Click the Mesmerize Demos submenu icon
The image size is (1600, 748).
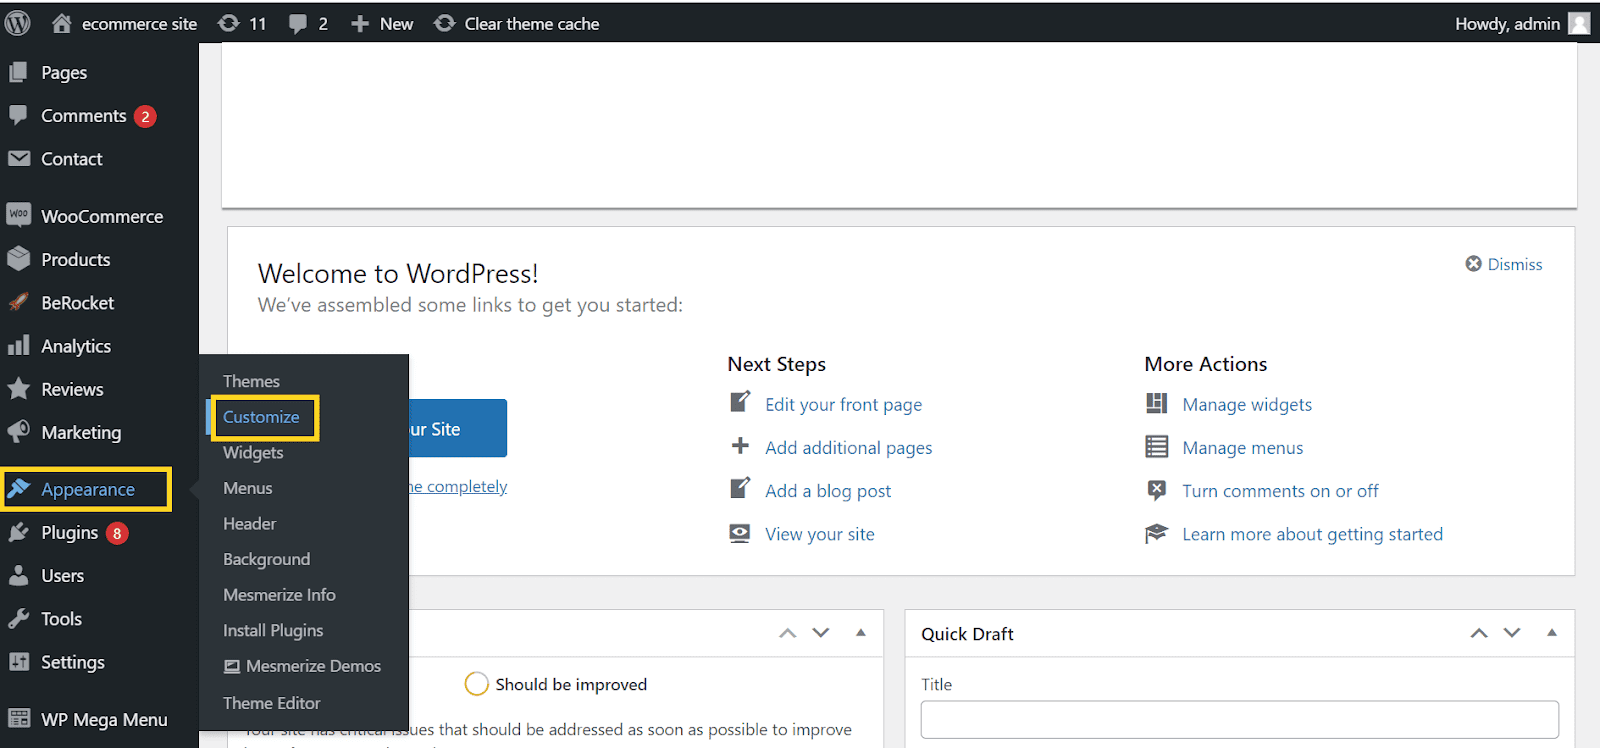pyautogui.click(x=232, y=666)
